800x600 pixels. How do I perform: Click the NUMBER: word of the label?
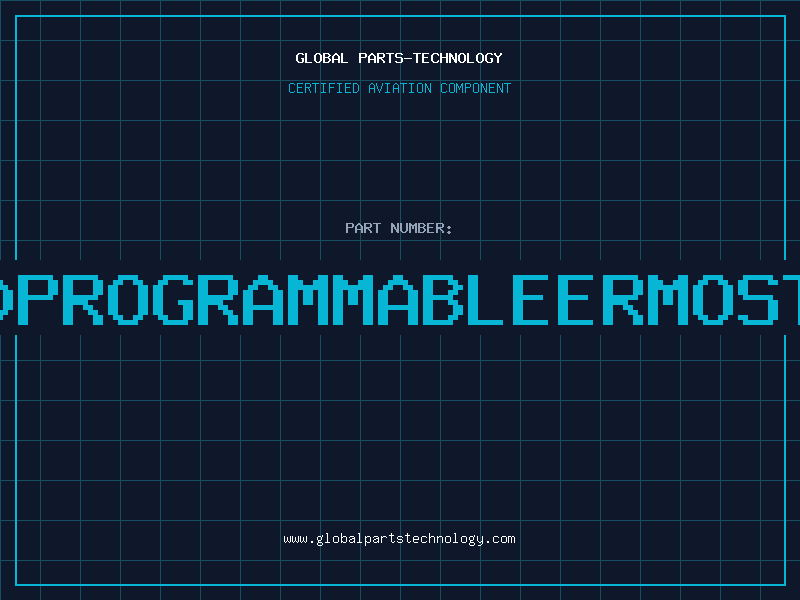point(421,228)
